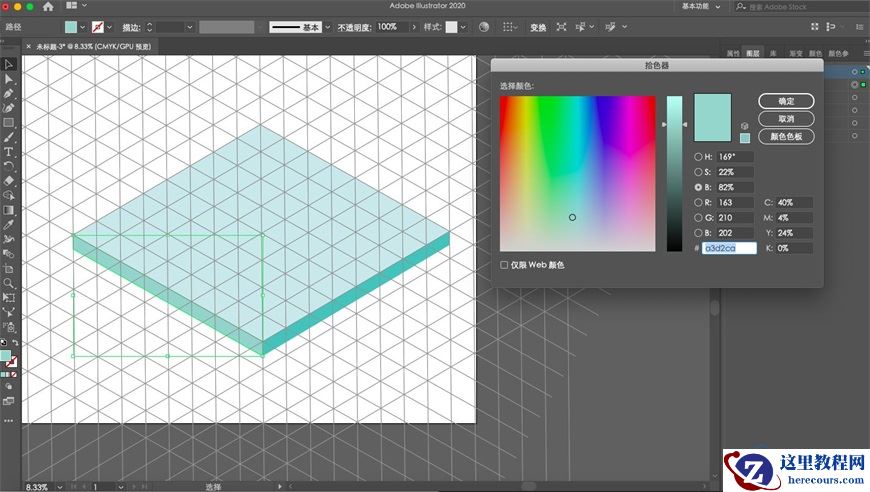Select the Eraser tool
Image resolution: width=870 pixels, height=492 pixels.
pos(8,181)
